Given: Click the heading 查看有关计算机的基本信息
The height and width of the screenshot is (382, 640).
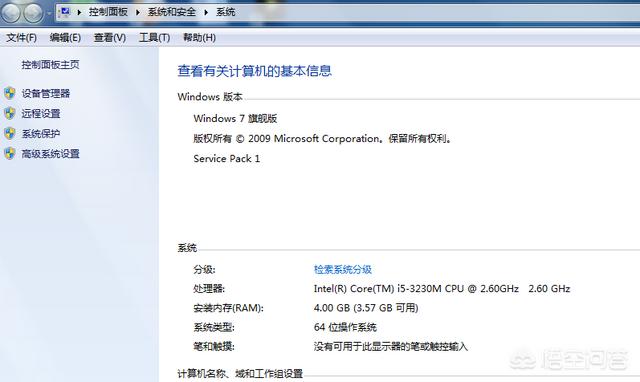Looking at the screenshot, I should tap(254, 71).
